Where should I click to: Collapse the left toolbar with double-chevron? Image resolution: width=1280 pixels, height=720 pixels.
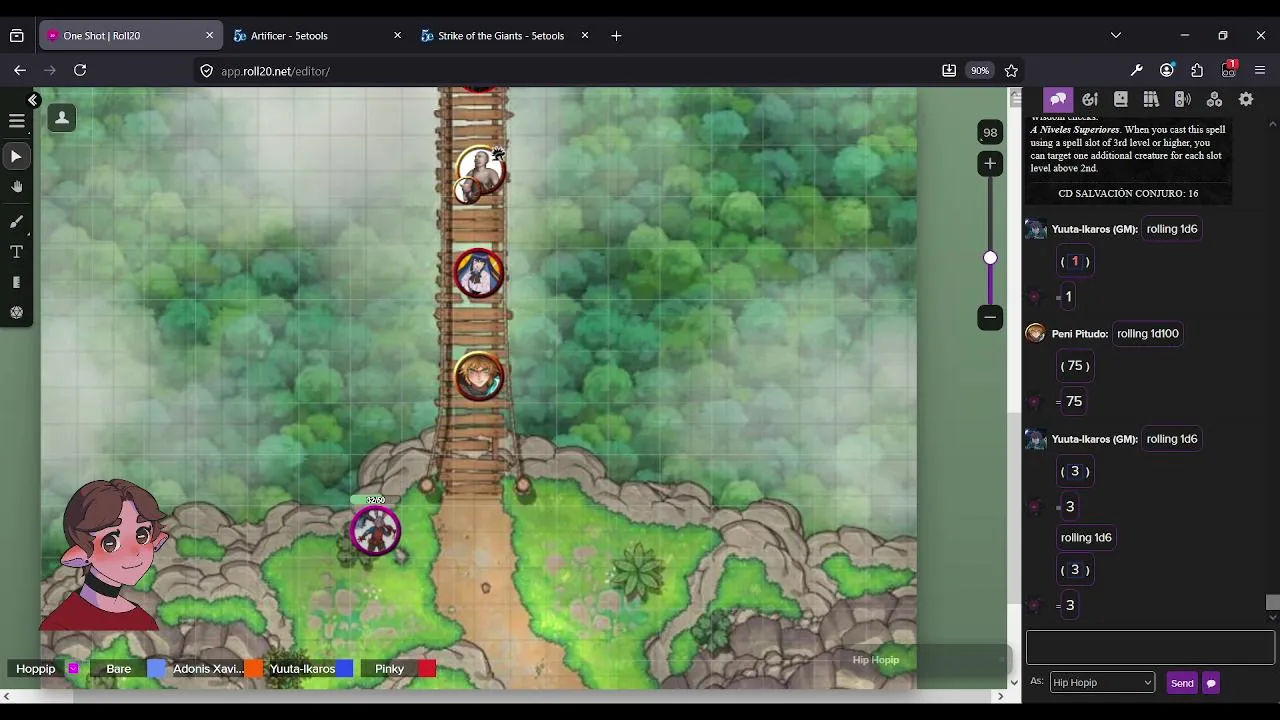[33, 100]
